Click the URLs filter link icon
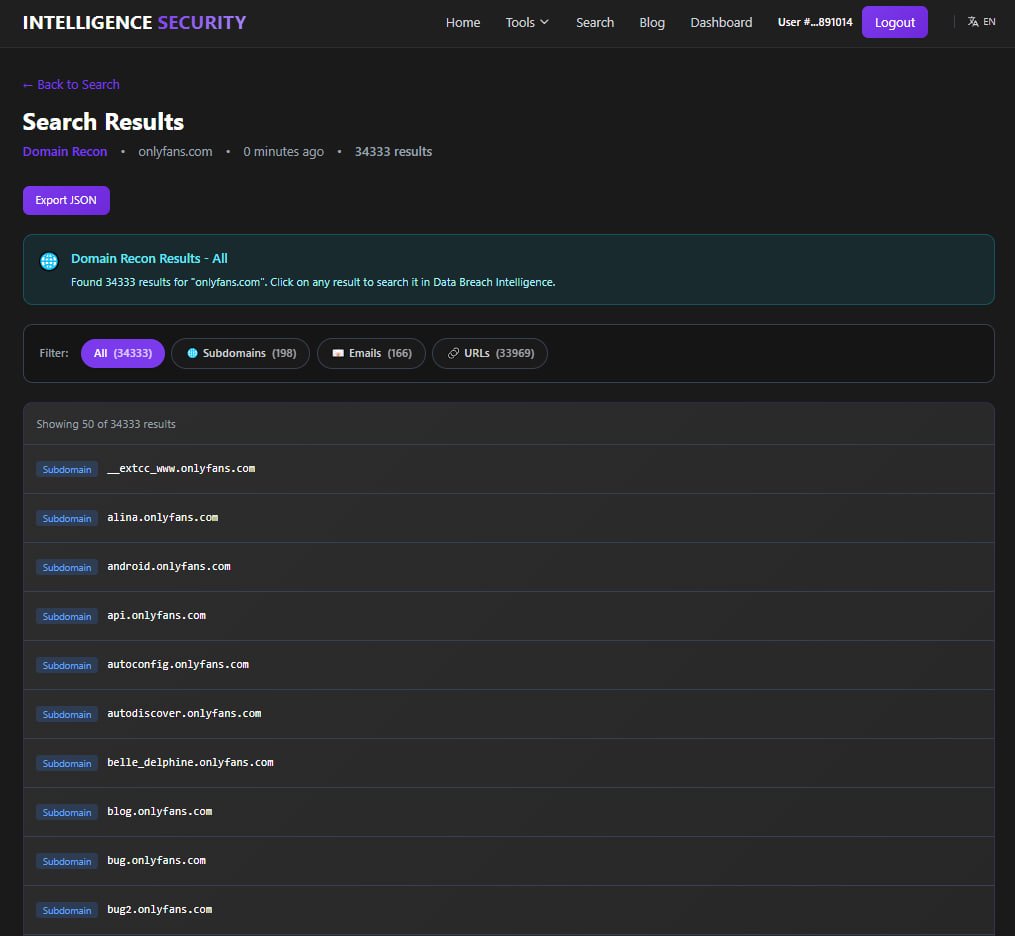 coord(453,353)
